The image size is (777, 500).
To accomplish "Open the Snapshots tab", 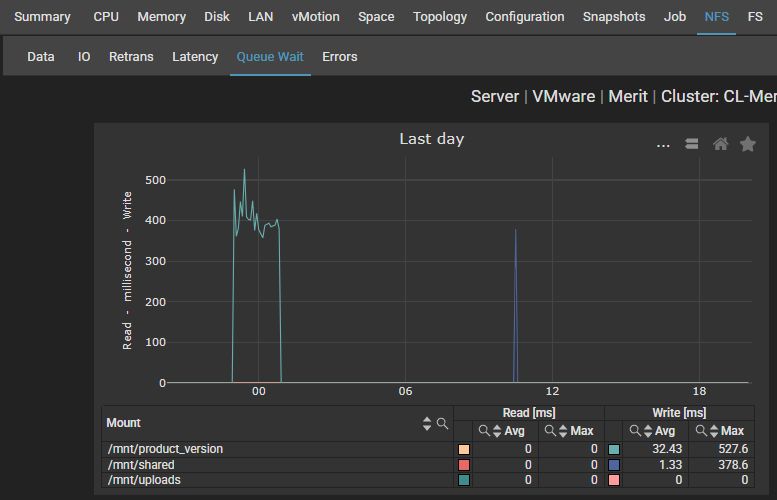I will [x=615, y=17].
